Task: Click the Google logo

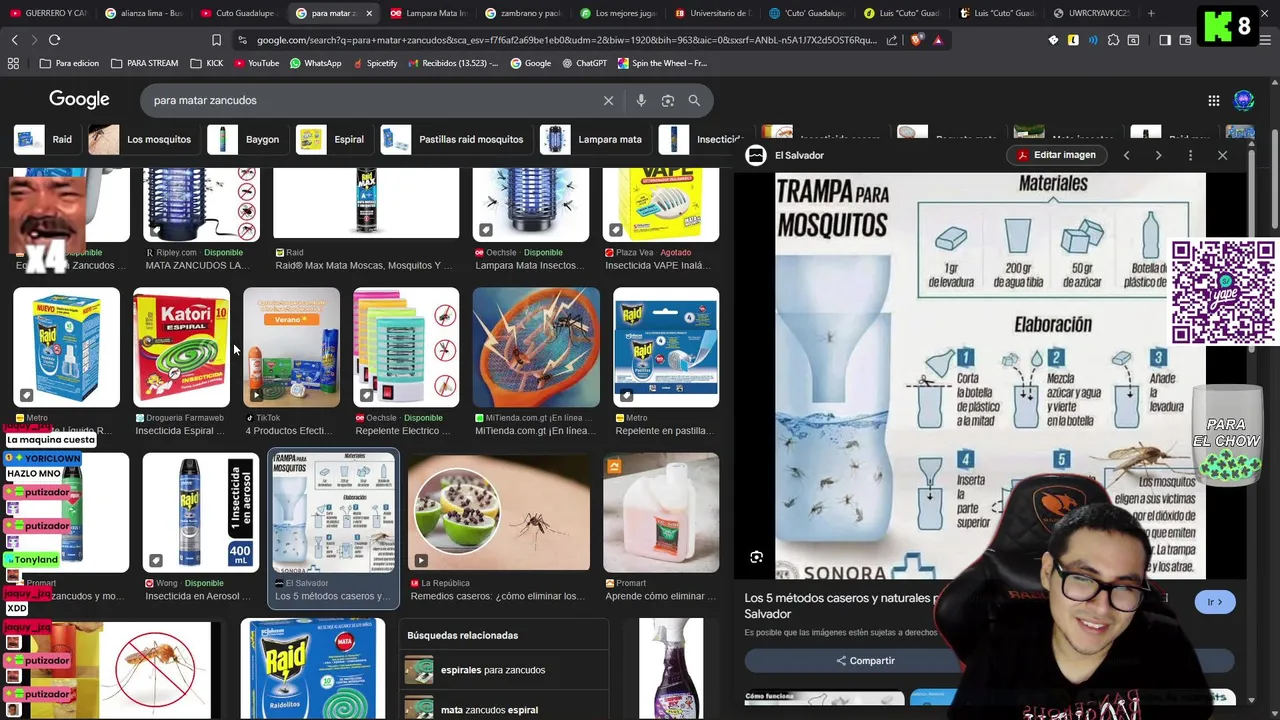Action: 79,100
